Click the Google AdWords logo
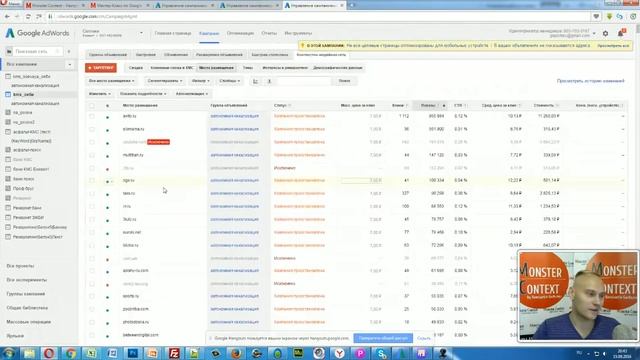Image resolution: width=640 pixels, height=360 pixels. [37, 33]
